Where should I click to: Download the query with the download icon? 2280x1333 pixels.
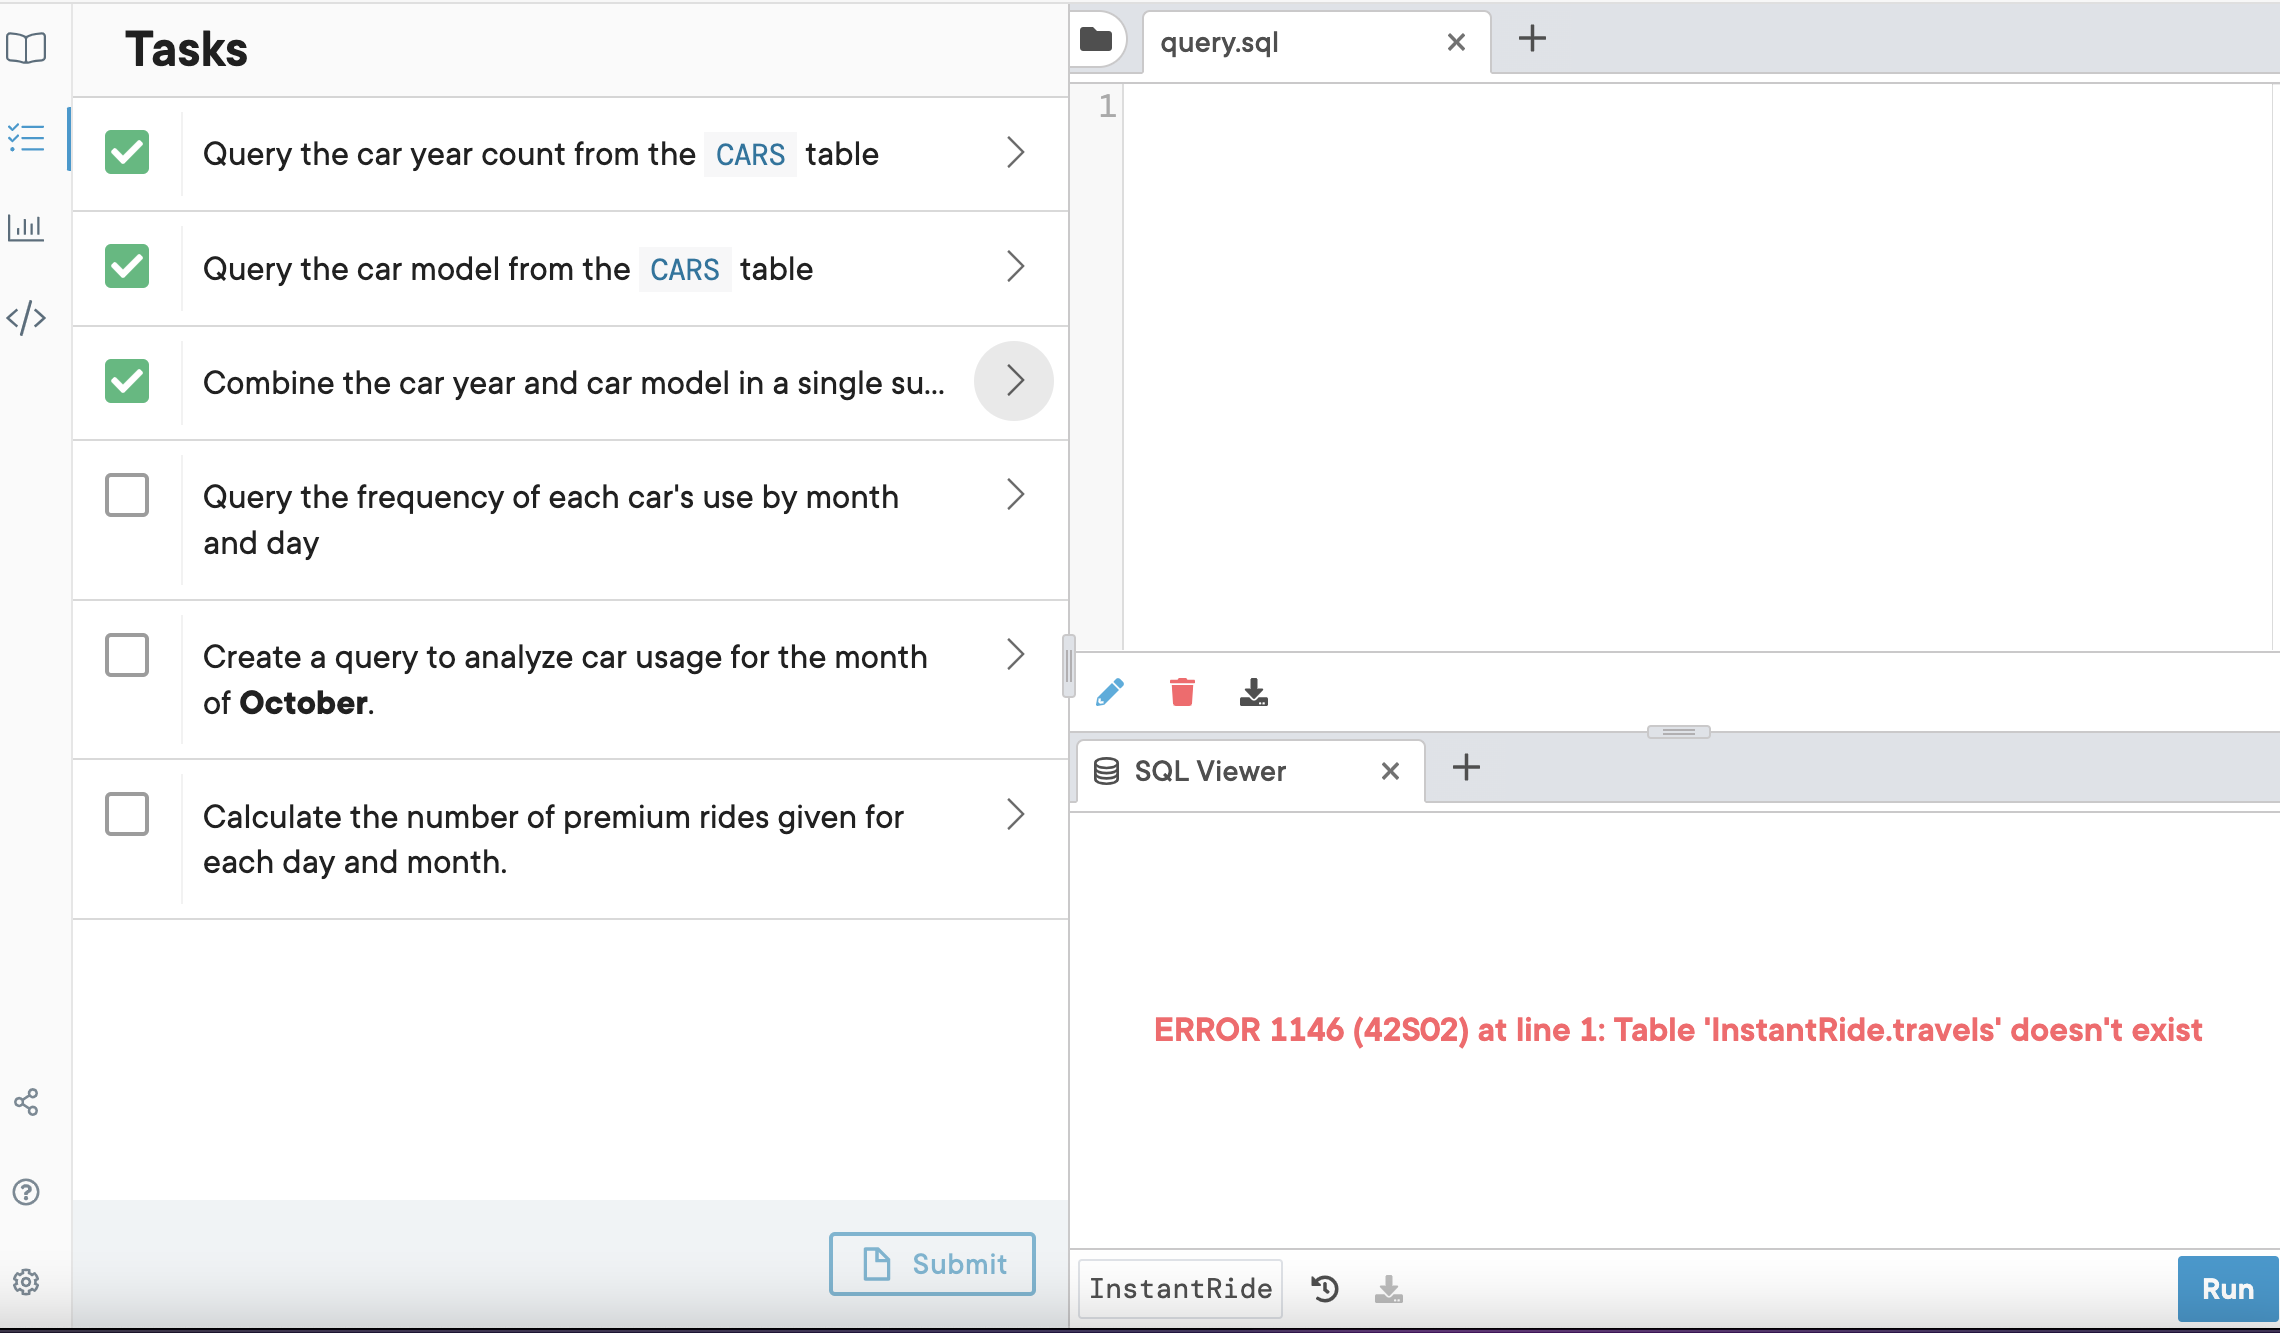1254,691
